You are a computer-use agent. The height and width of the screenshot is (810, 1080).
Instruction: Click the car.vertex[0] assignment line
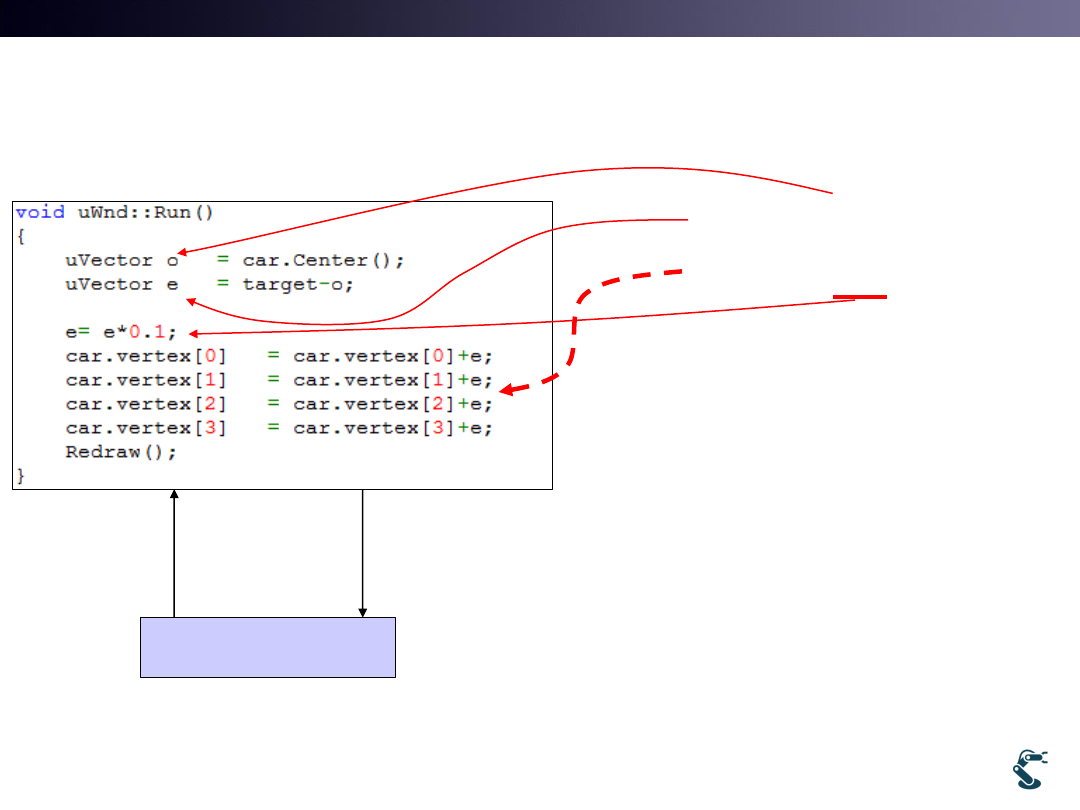(280, 356)
